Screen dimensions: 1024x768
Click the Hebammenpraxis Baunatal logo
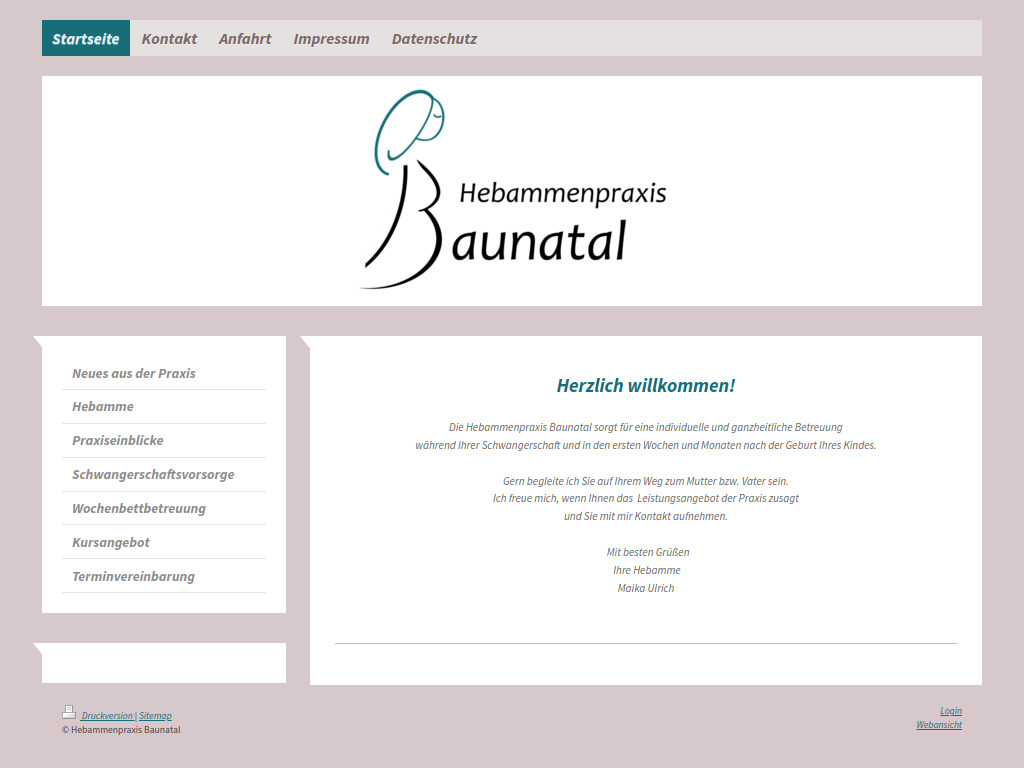(512, 188)
